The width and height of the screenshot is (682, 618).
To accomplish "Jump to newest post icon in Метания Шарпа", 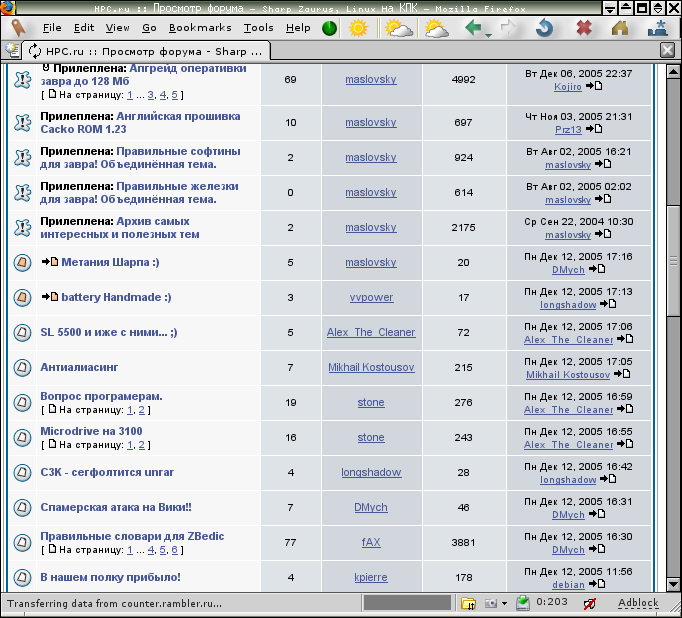I will [50, 262].
